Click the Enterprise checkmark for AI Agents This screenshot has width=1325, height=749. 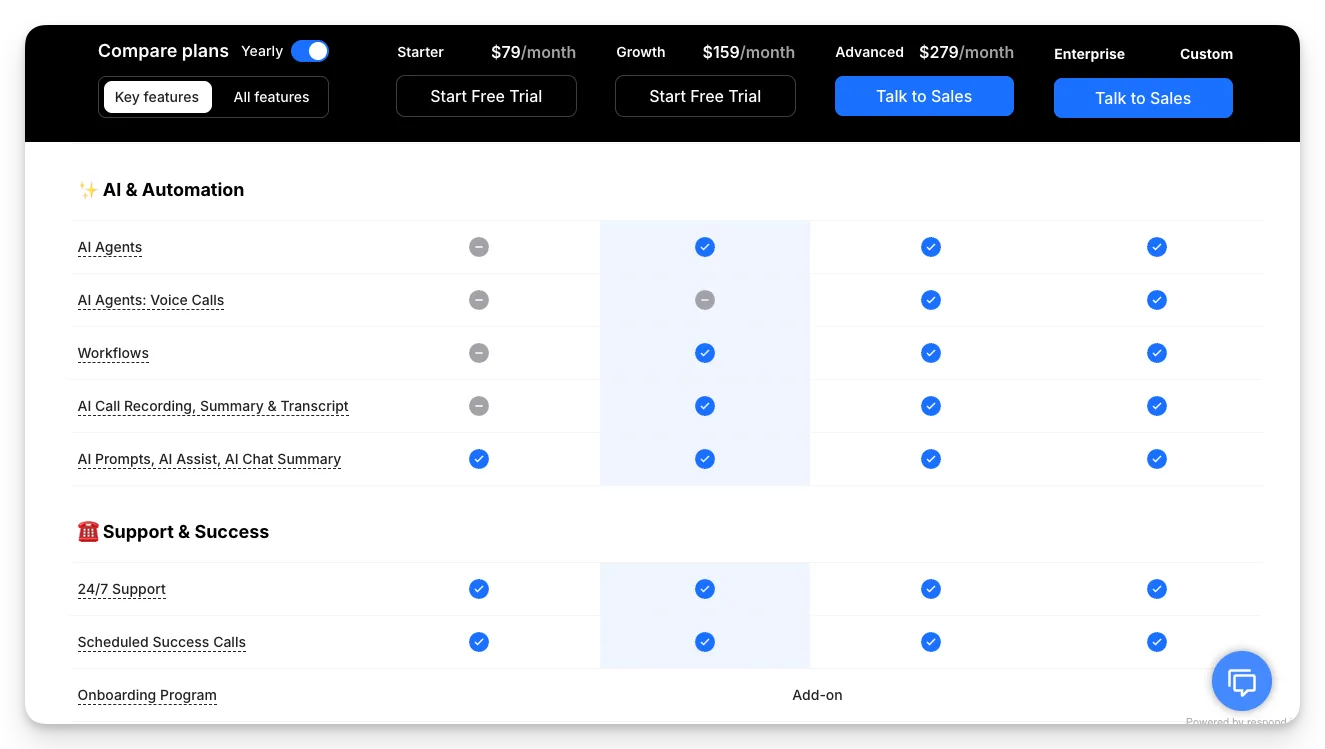1157,247
